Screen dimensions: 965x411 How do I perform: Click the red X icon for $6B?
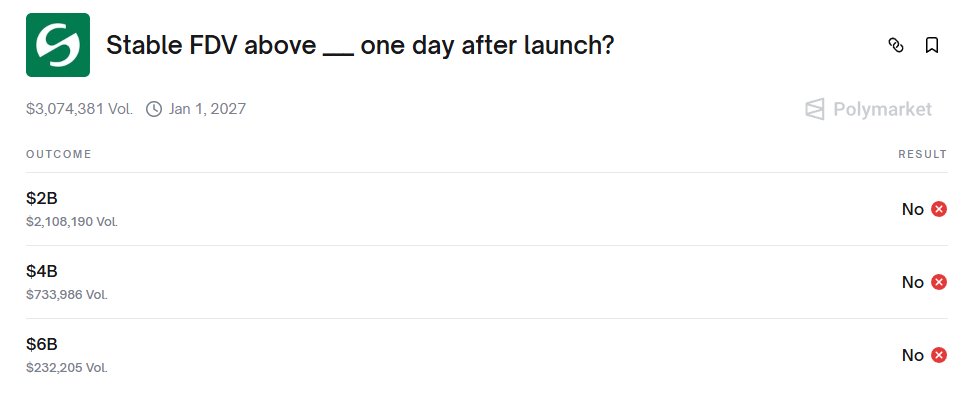[x=939, y=355]
